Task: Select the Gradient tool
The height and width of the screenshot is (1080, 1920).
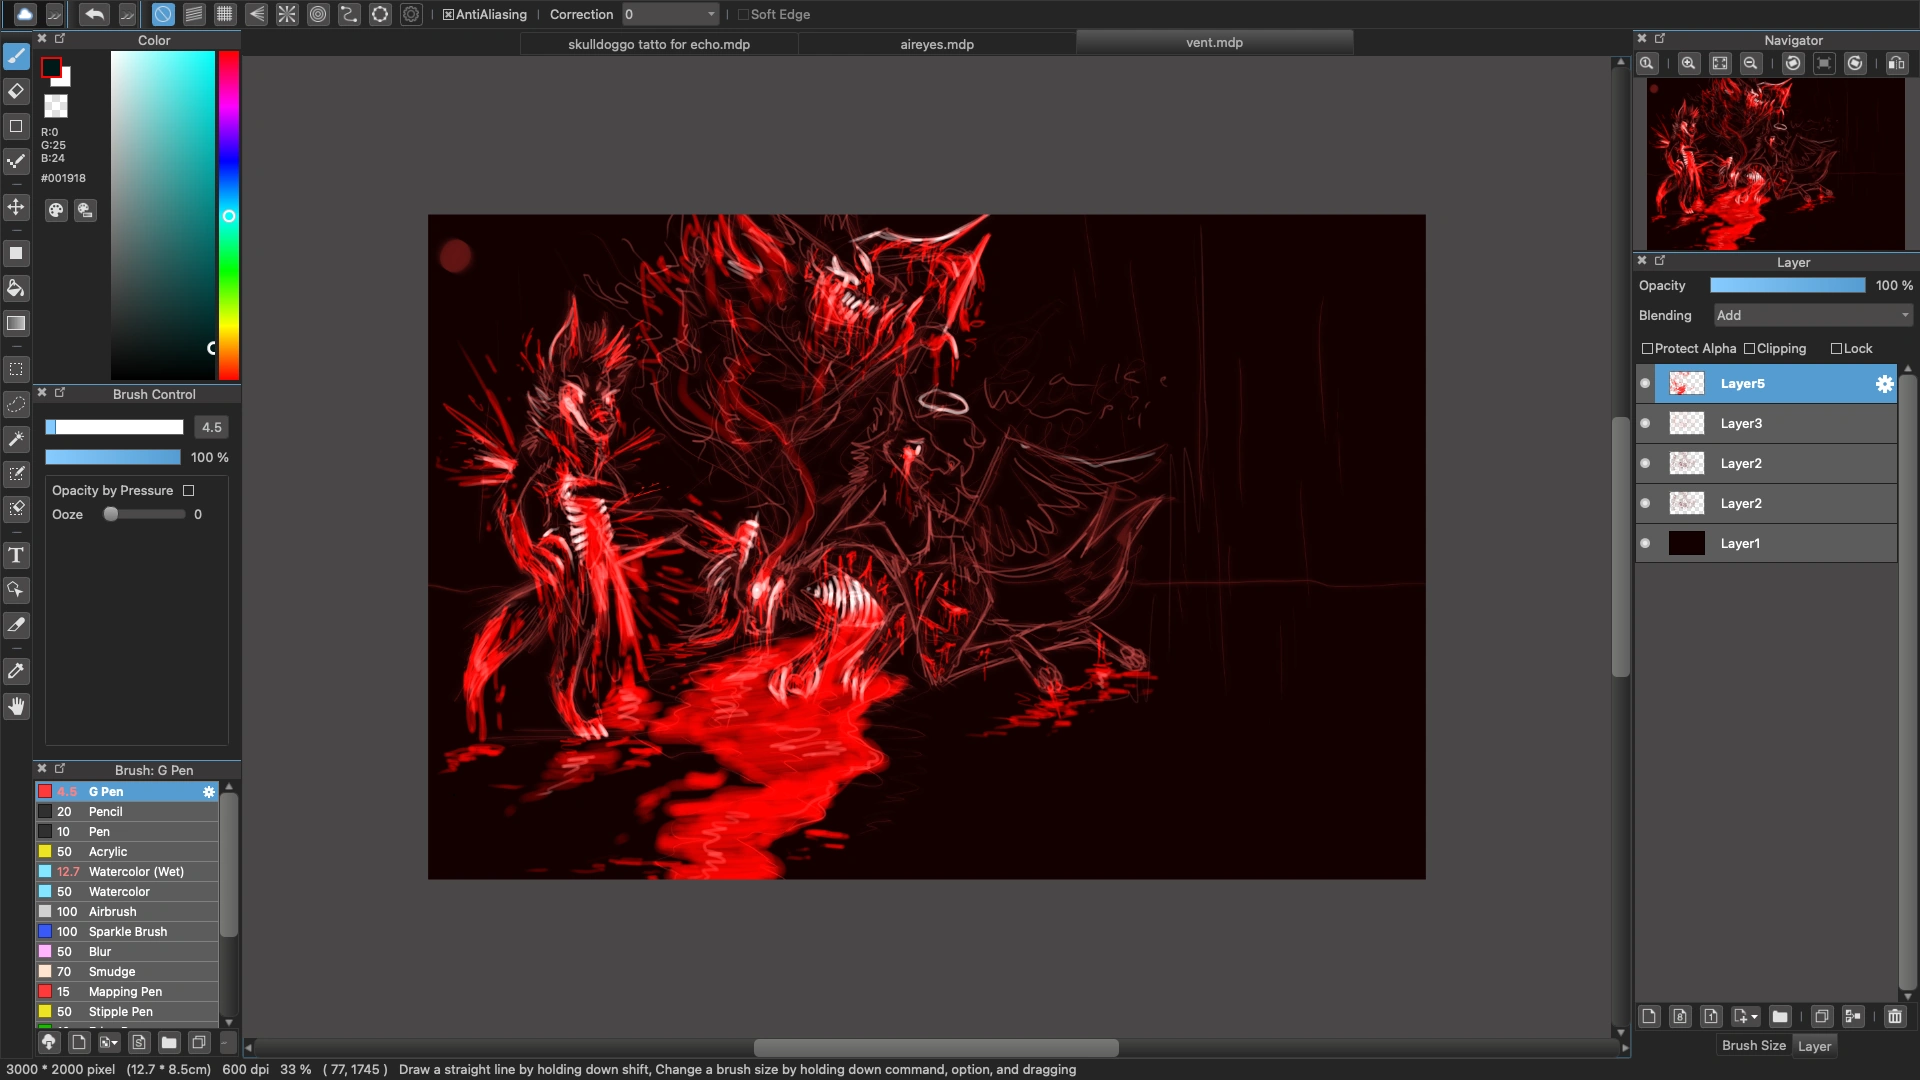Action: pyautogui.click(x=16, y=323)
